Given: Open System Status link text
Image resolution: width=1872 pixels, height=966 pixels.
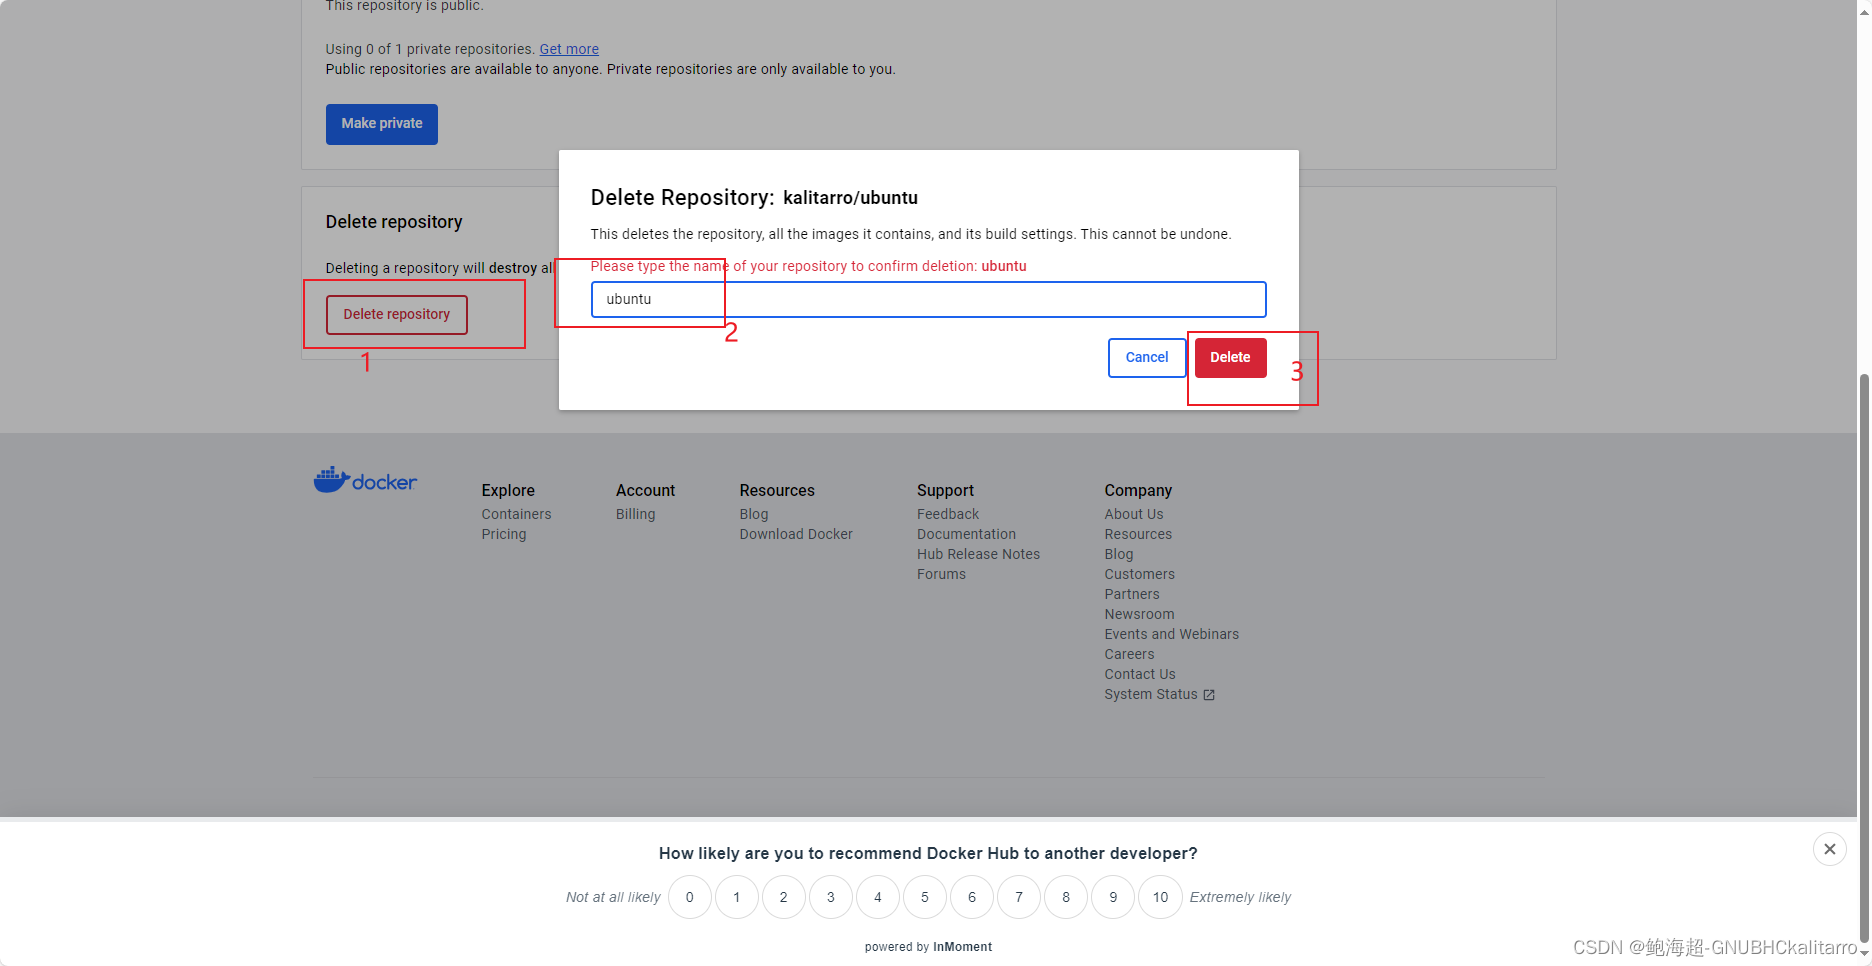Looking at the screenshot, I should click(x=1151, y=694).
